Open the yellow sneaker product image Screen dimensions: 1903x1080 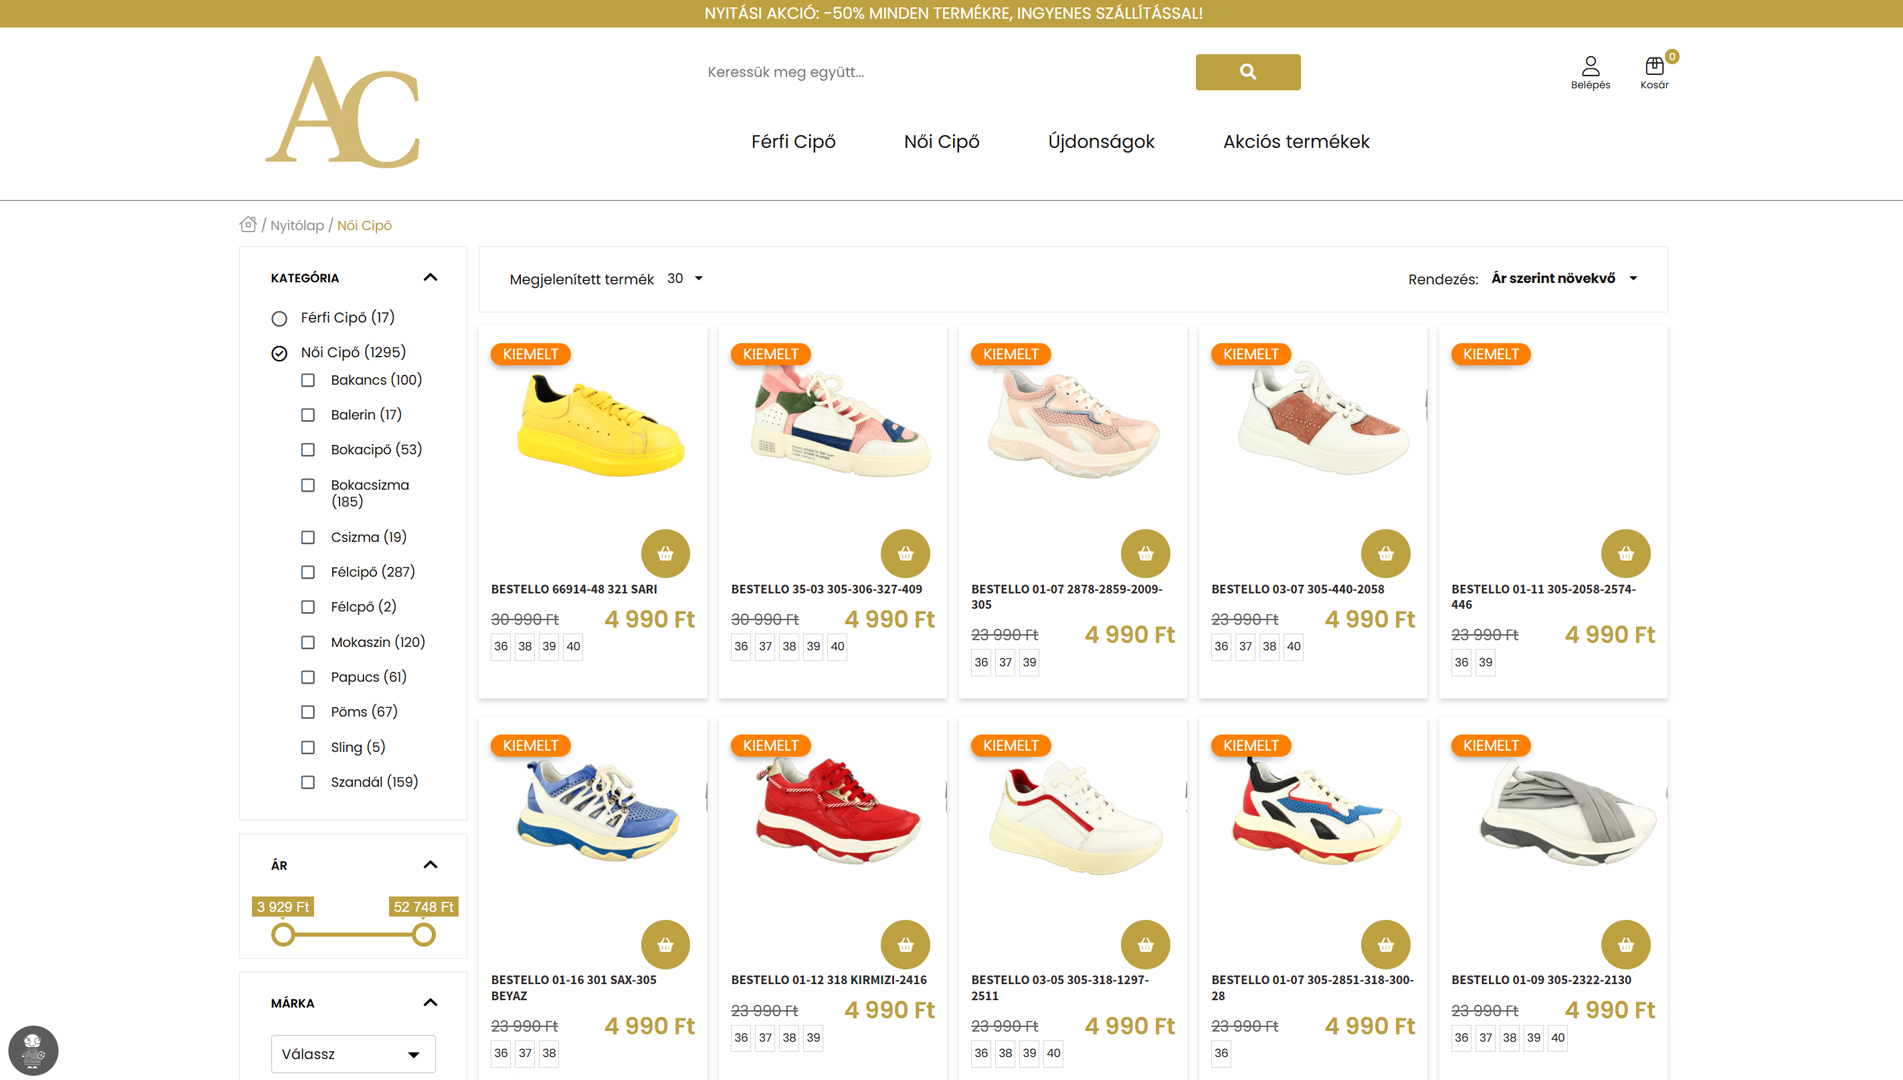tap(601, 425)
